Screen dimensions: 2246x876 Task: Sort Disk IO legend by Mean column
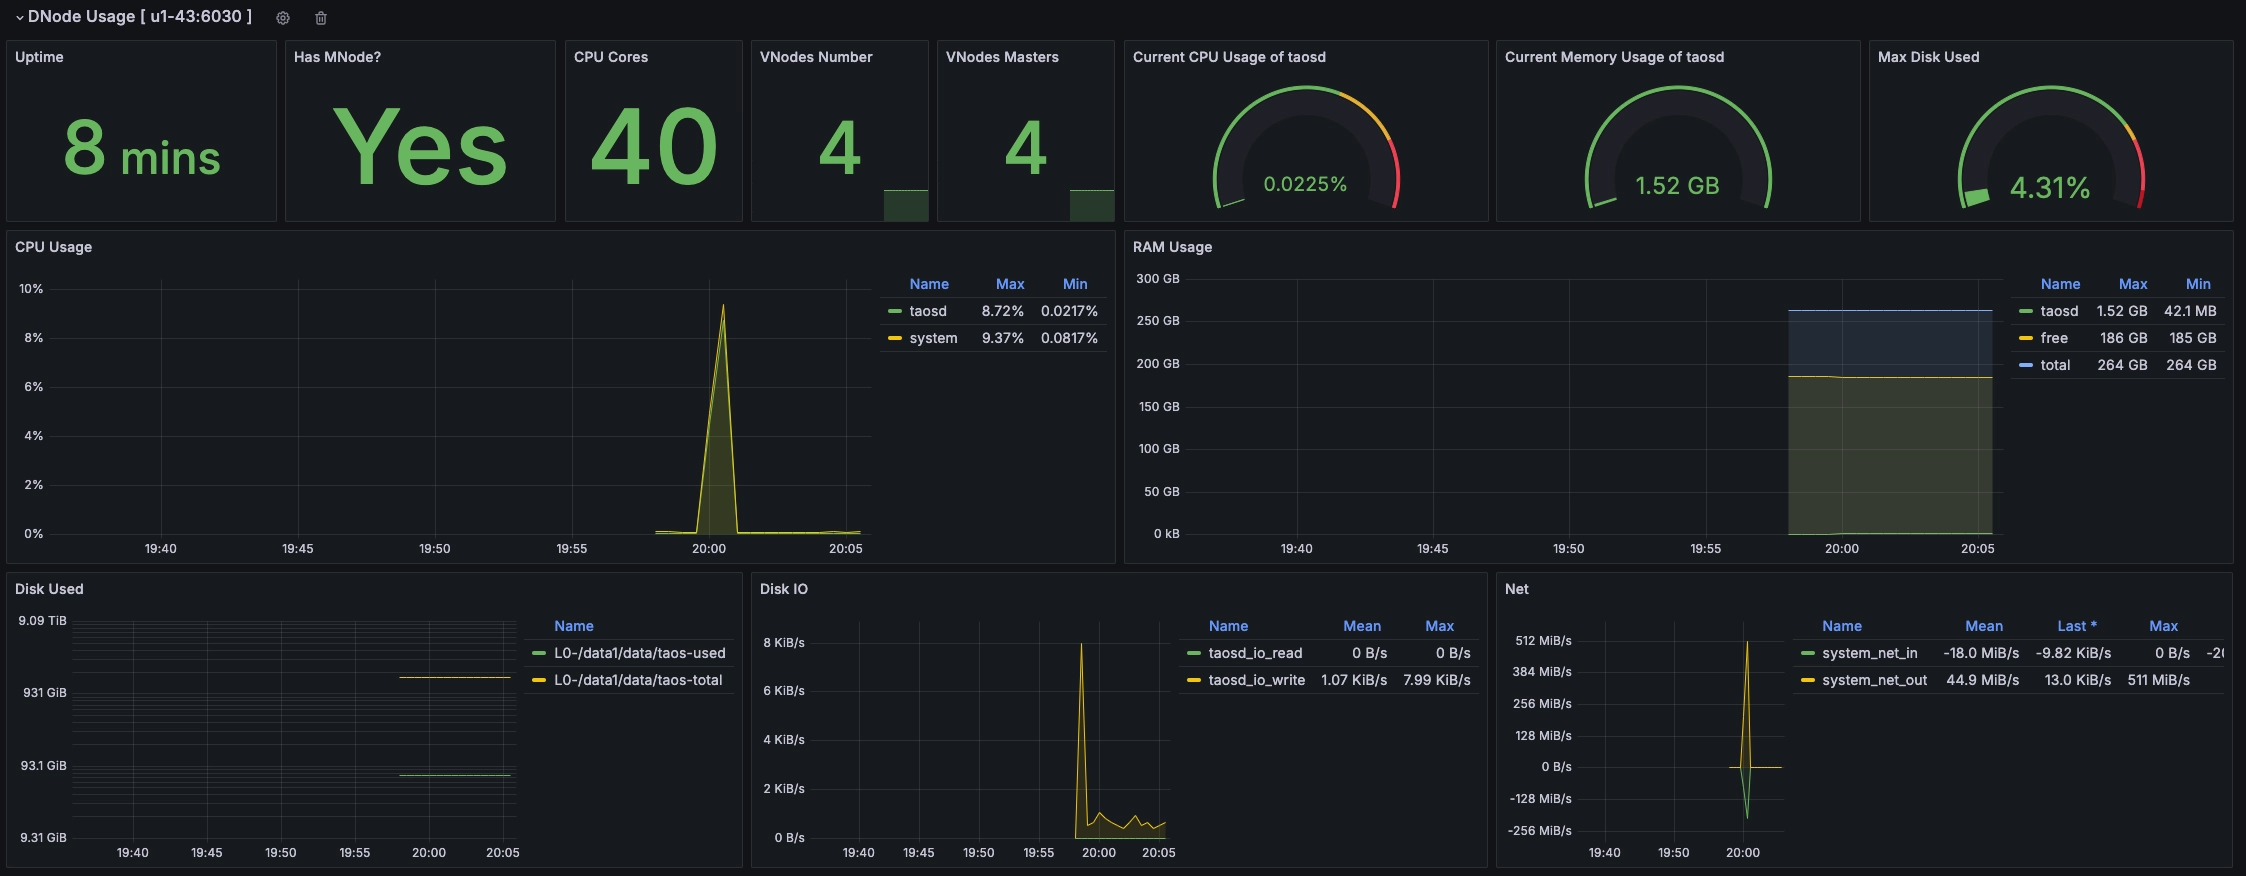click(x=1361, y=626)
